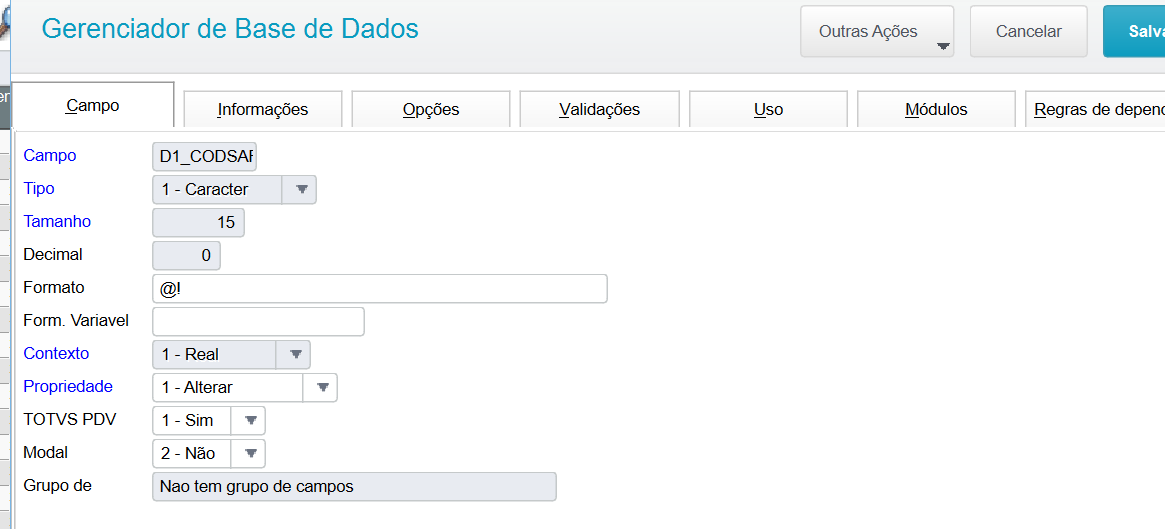The height and width of the screenshot is (529, 1165).
Task: Switch to Regras de dependência tab
Action: click(x=1095, y=109)
